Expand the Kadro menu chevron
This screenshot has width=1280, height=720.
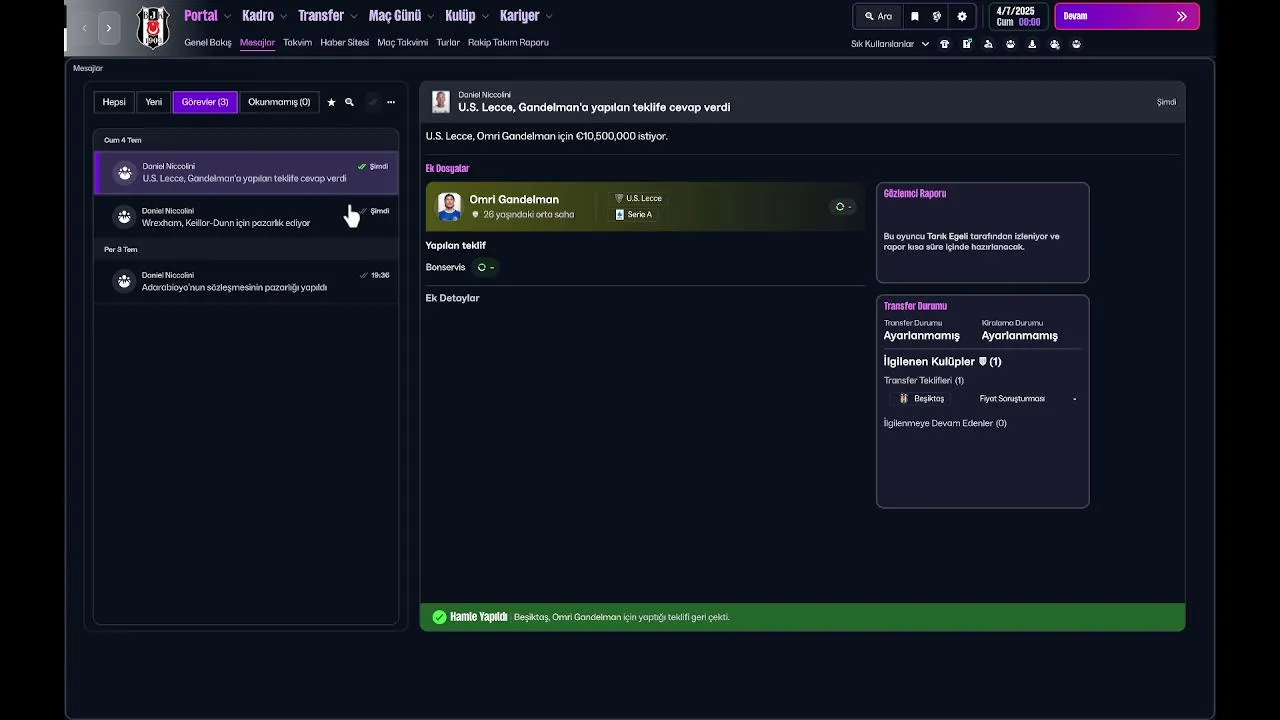pos(283,16)
